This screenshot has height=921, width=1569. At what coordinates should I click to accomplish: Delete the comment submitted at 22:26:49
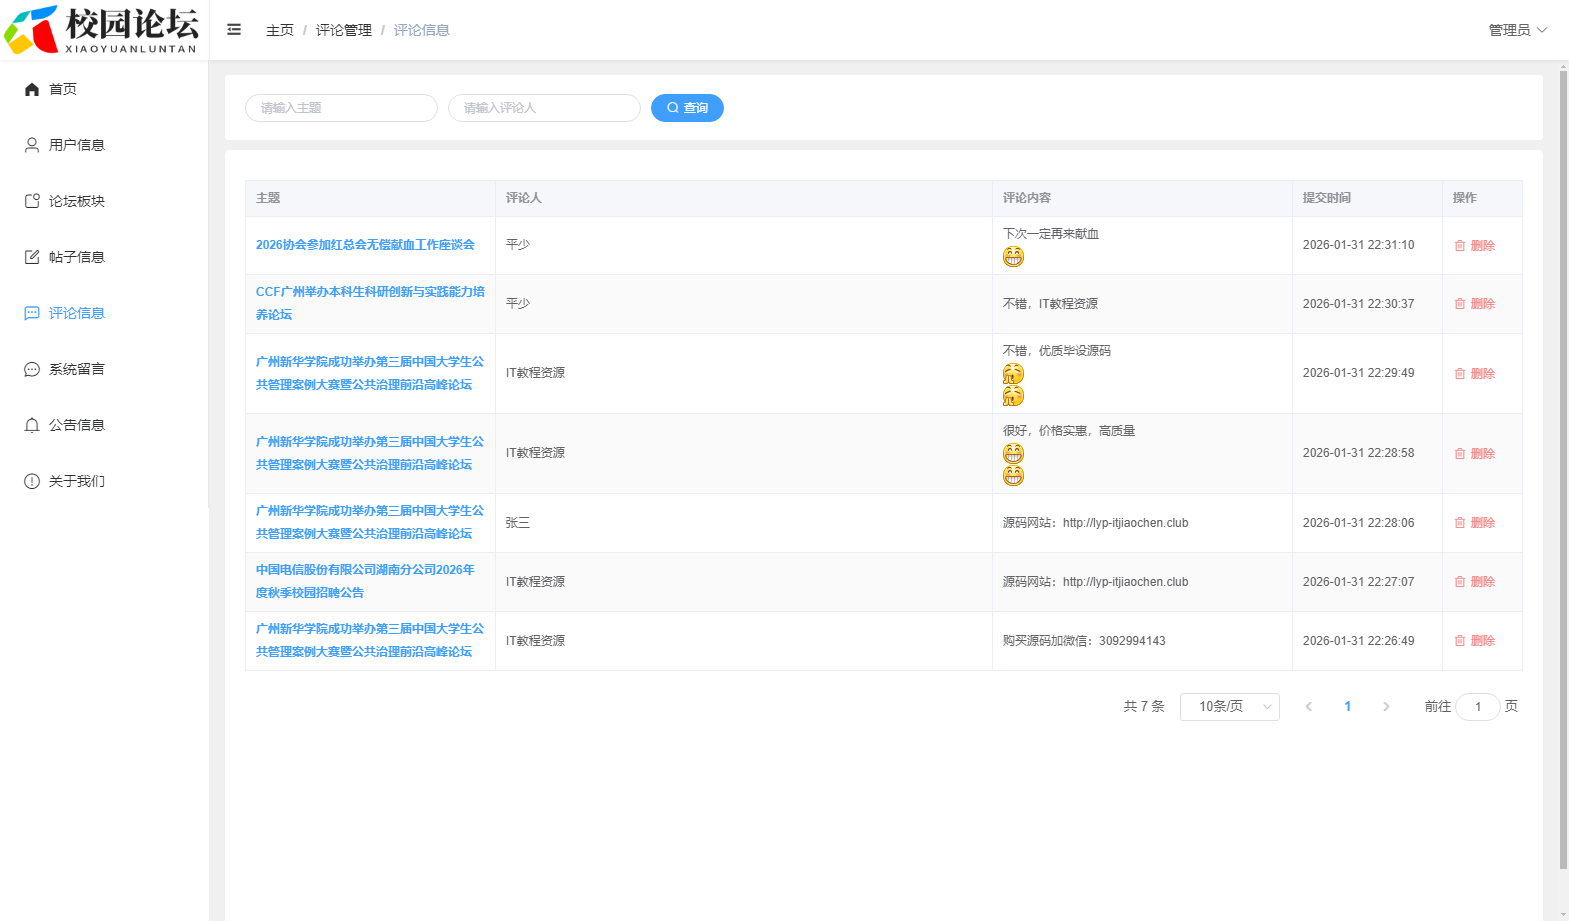[1475, 641]
